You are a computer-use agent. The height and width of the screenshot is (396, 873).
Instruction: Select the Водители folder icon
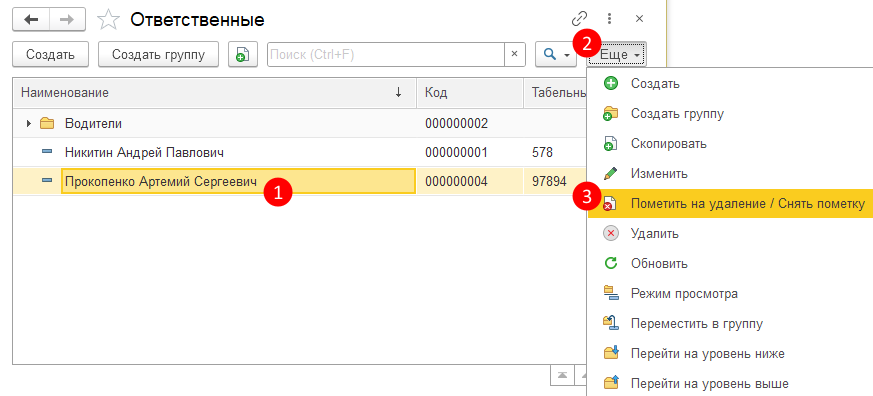pos(47,123)
